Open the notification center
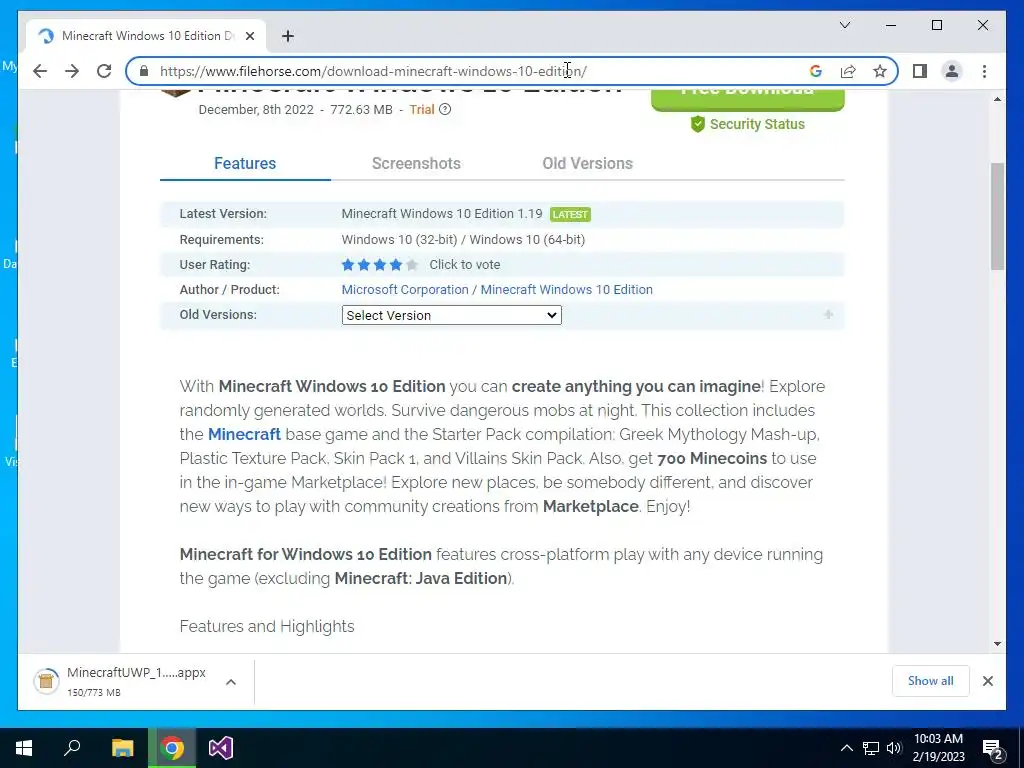This screenshot has height=768, width=1024. coord(993,748)
